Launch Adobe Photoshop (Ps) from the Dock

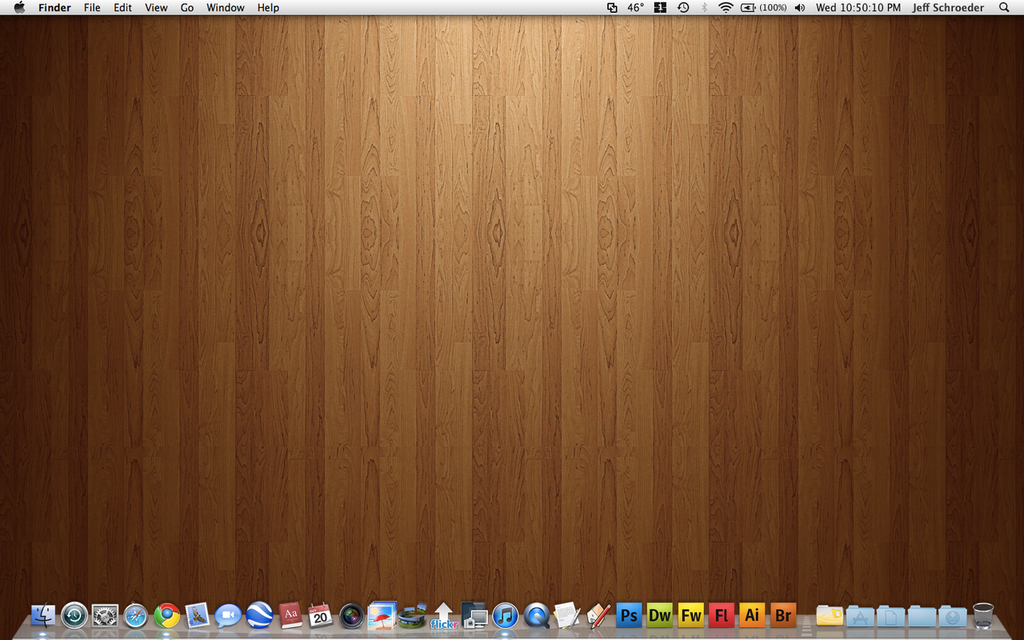[x=629, y=615]
